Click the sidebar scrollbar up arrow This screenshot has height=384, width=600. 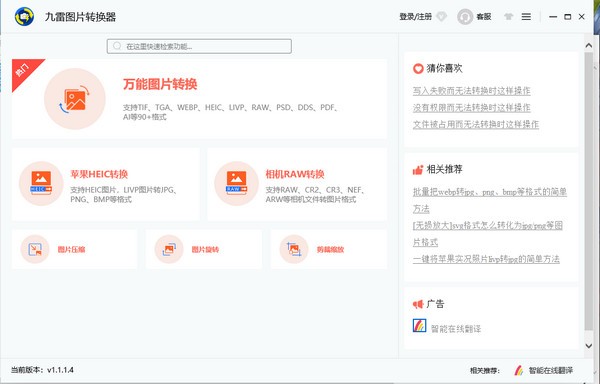[x=589, y=46]
